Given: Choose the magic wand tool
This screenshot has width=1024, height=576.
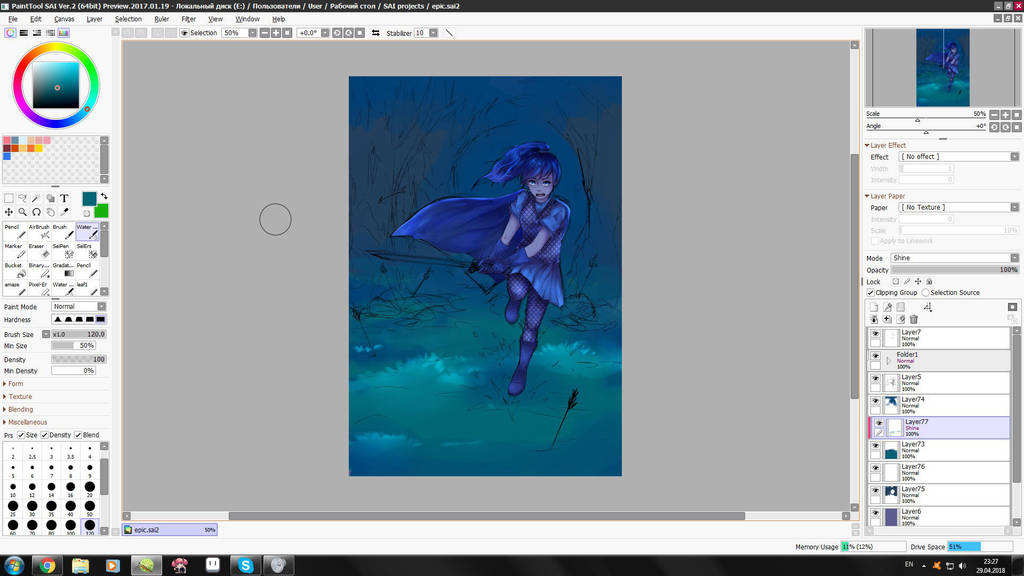Looking at the screenshot, I should coord(36,198).
